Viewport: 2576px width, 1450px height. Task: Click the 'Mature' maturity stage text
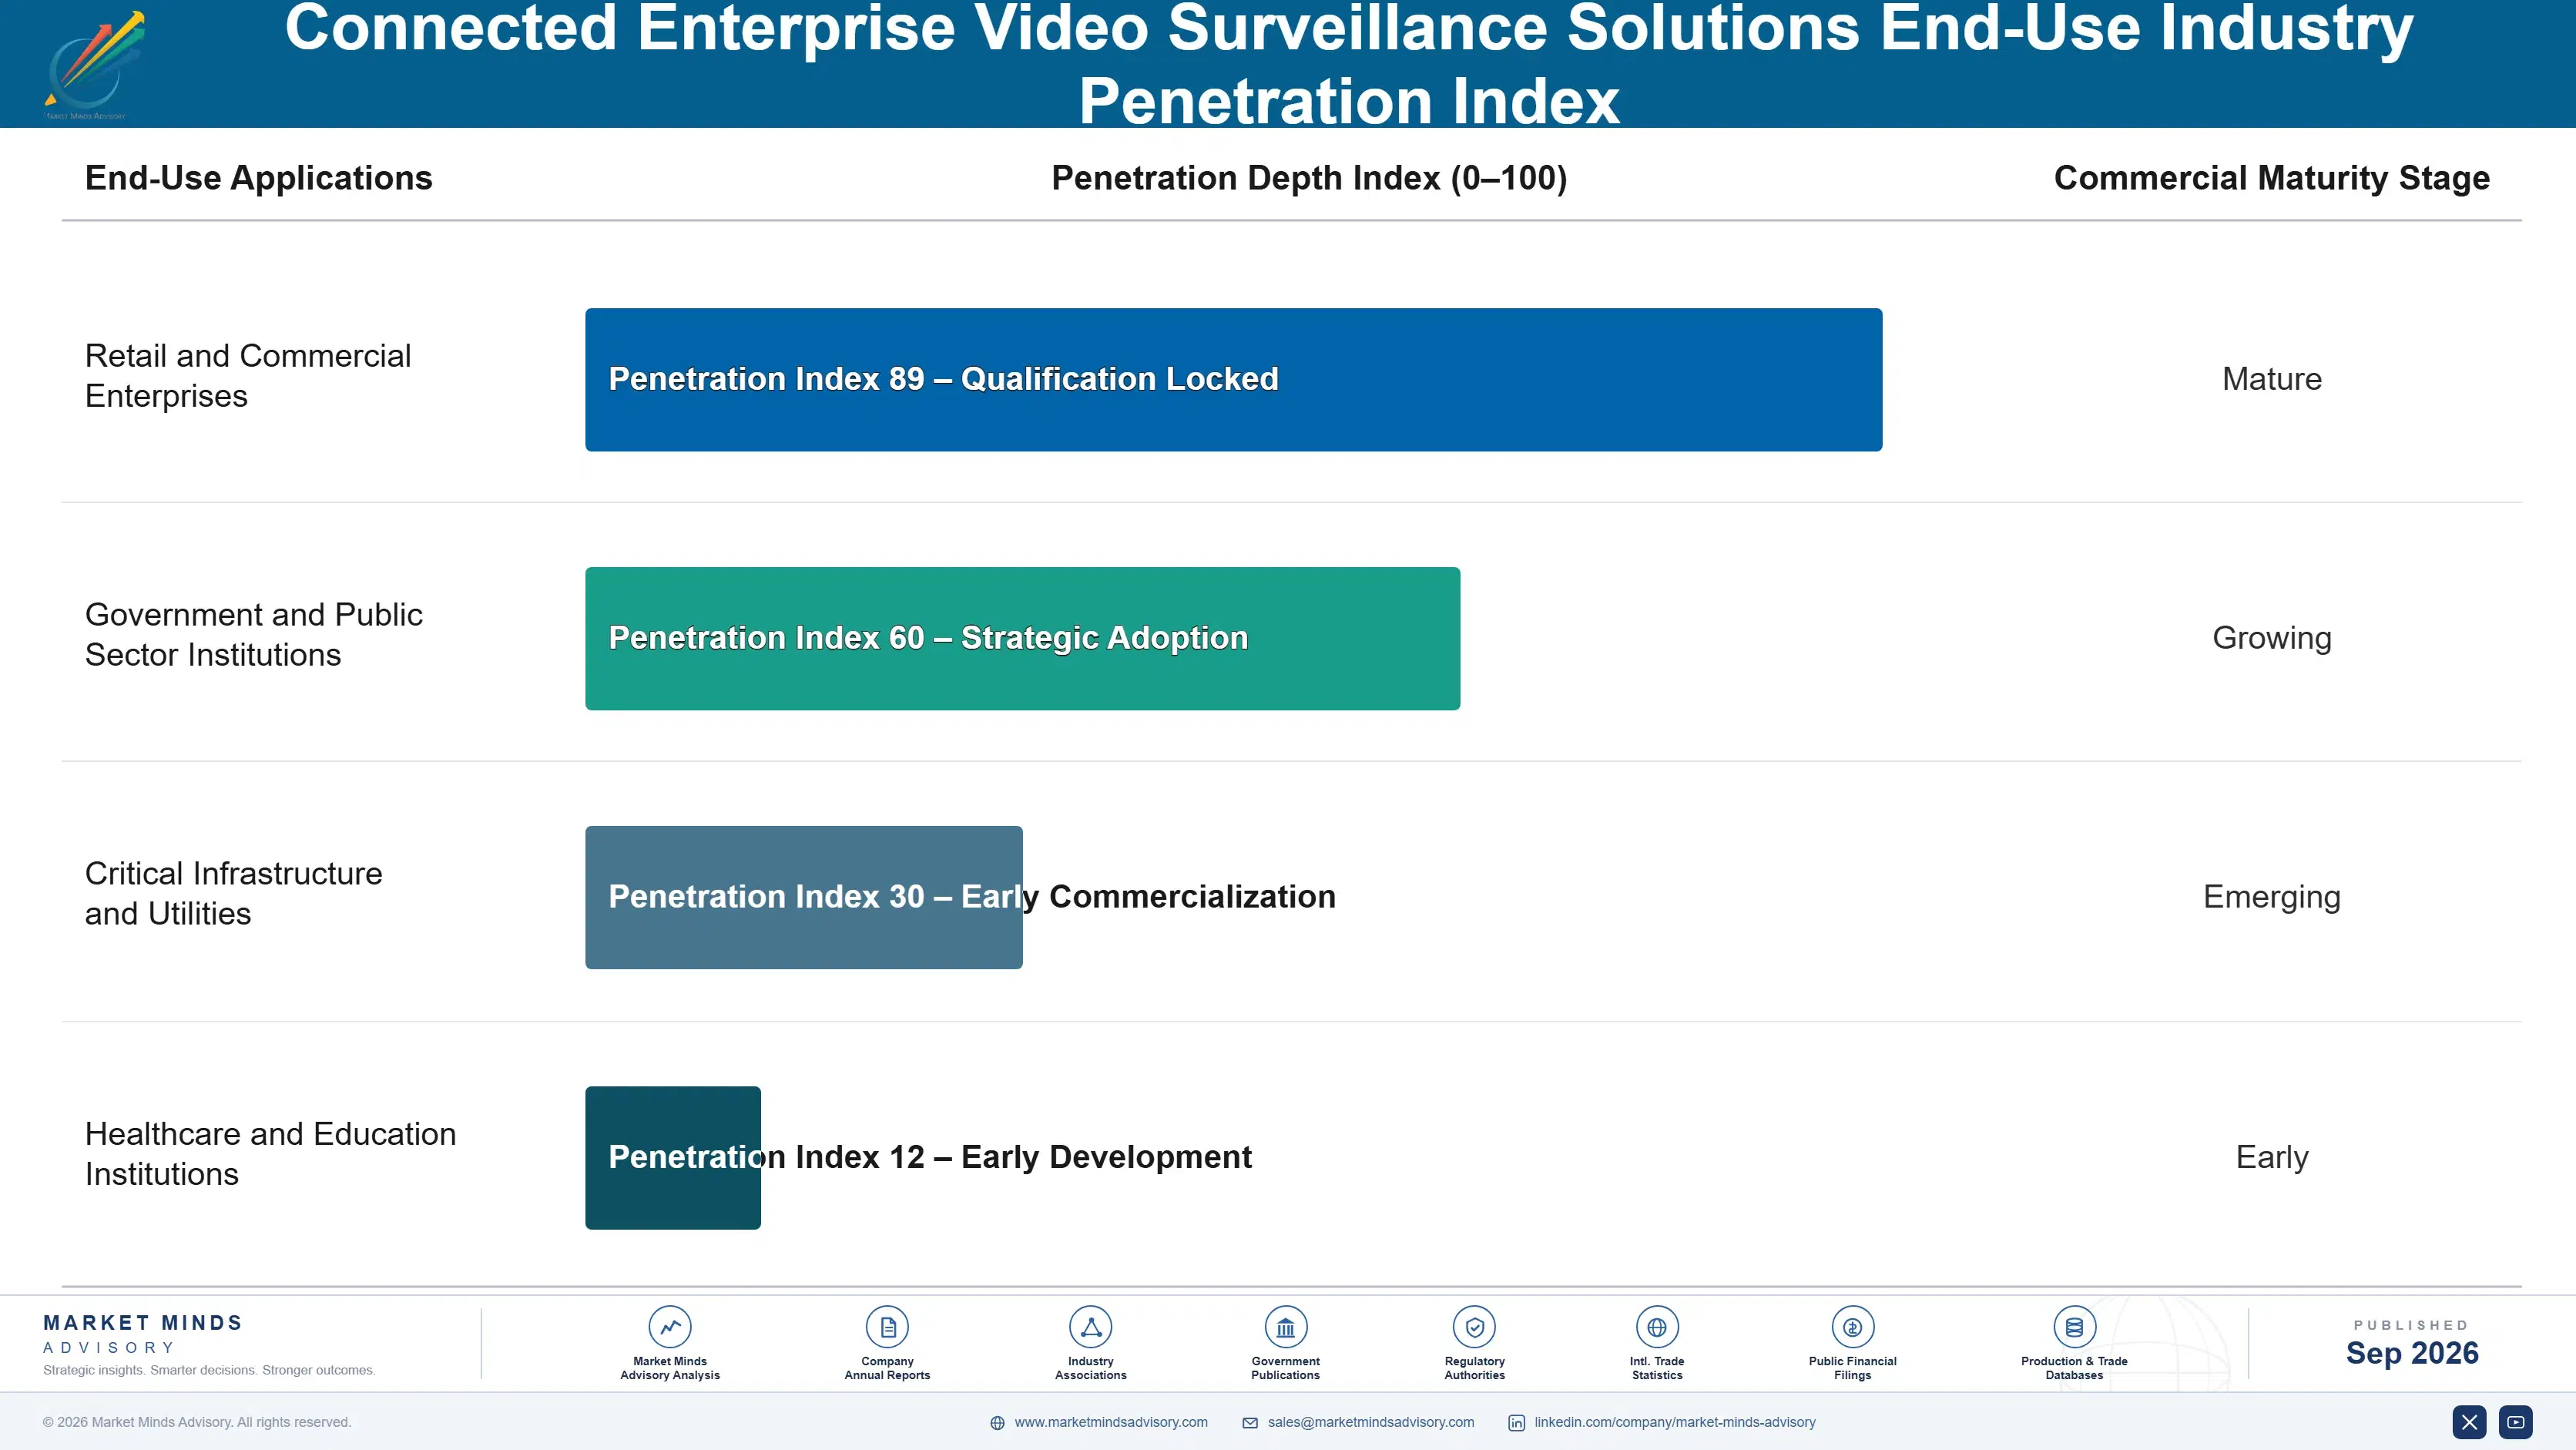pyautogui.click(x=2271, y=379)
